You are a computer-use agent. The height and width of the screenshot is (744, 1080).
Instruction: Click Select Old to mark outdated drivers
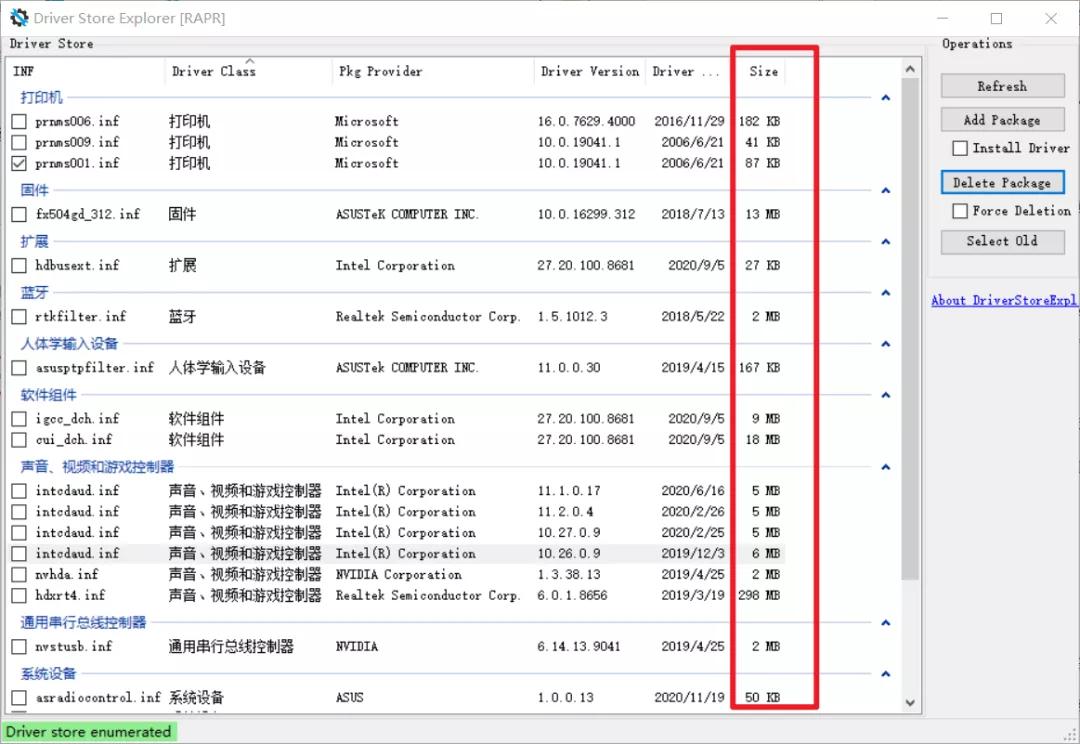[x=1002, y=241]
